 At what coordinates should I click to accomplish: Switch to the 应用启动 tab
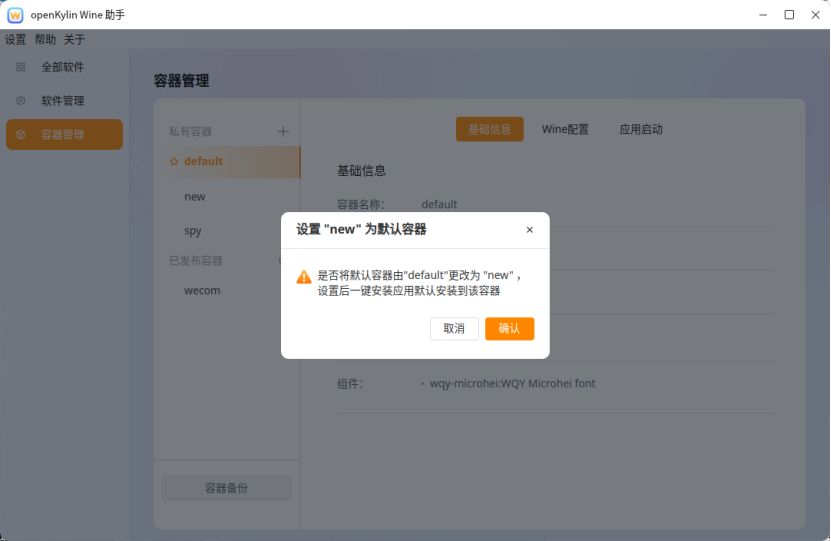coord(641,130)
